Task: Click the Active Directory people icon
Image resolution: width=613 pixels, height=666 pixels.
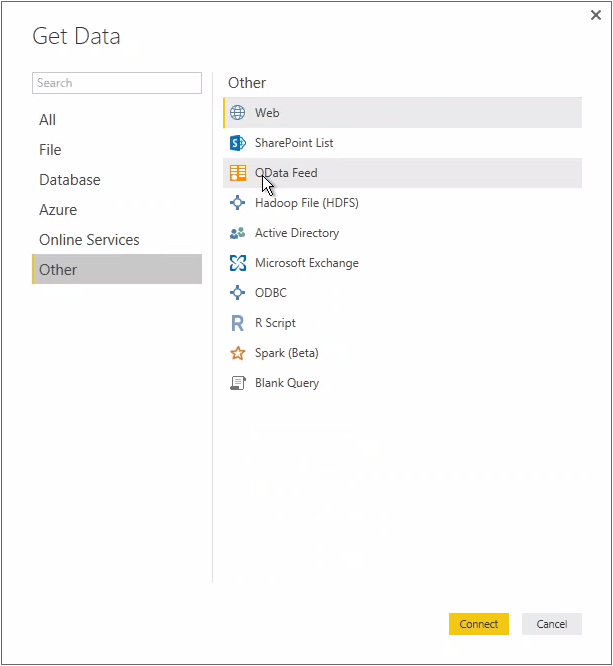Action: (237, 233)
